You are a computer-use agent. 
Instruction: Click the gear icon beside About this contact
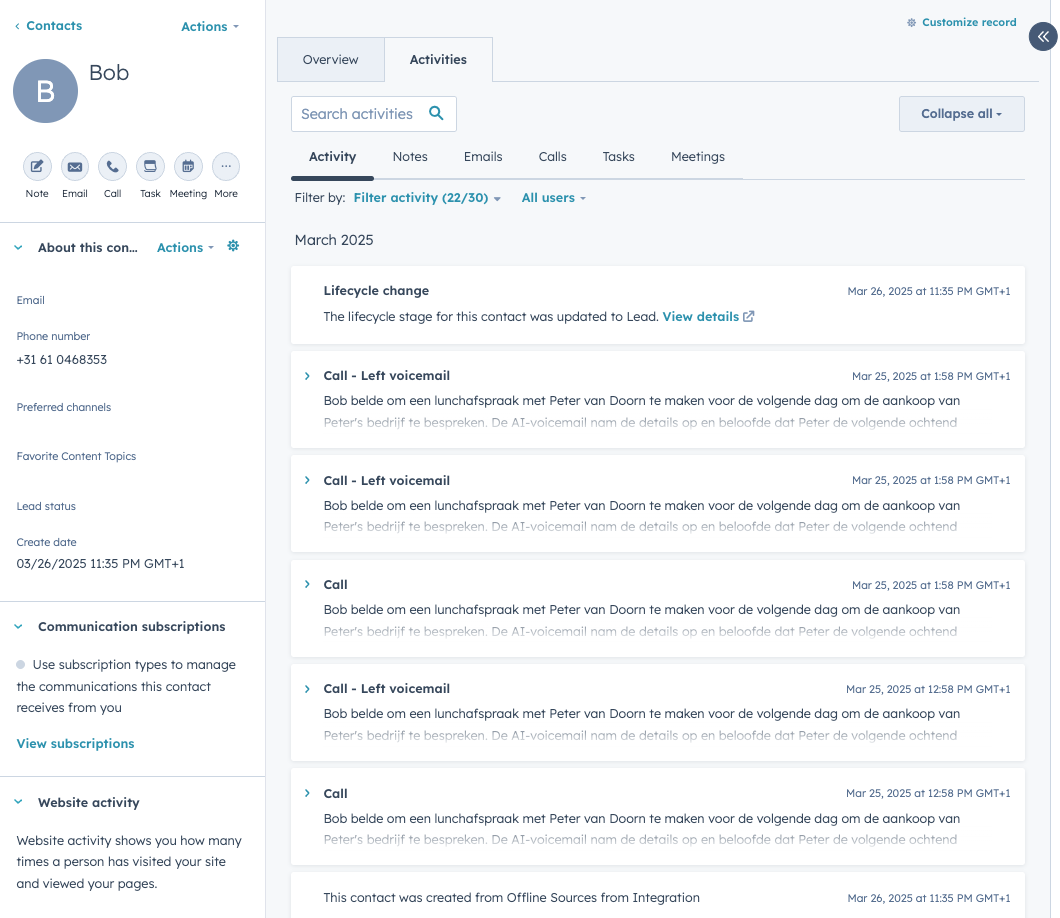[233, 246]
